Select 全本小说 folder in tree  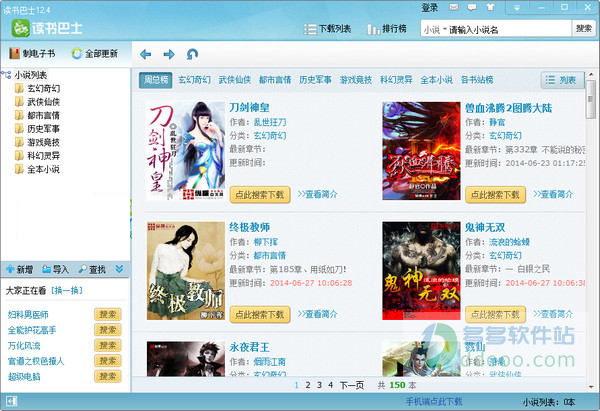38,169
